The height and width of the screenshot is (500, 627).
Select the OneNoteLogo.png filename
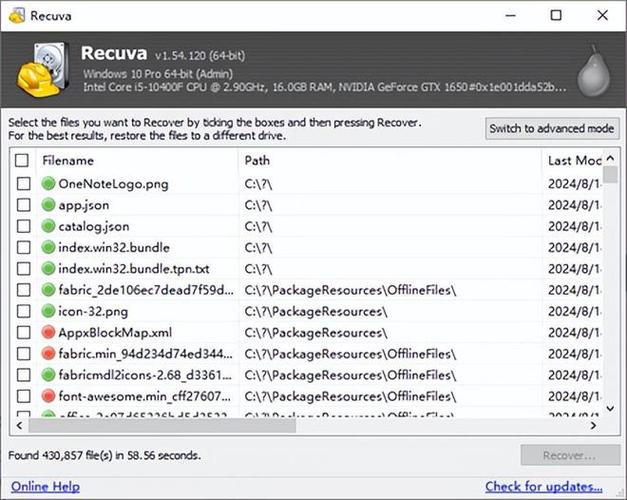113,184
